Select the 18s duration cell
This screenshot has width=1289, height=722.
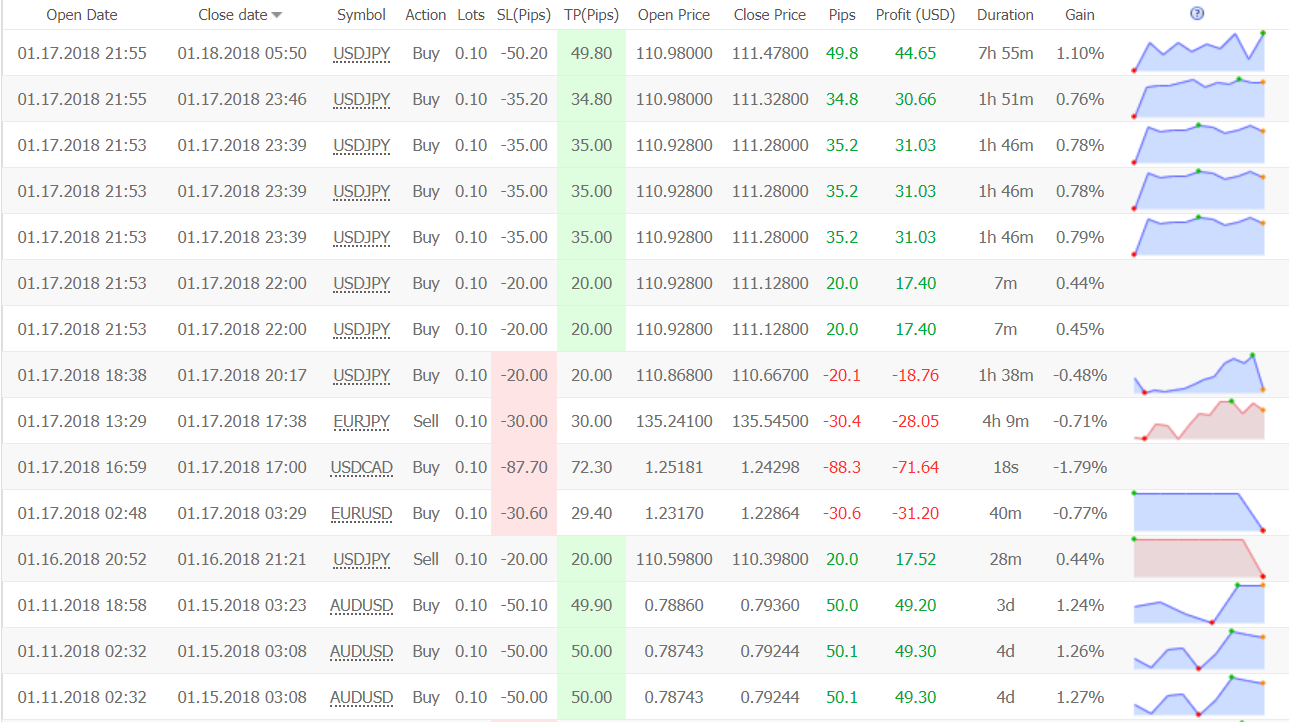(x=1006, y=468)
